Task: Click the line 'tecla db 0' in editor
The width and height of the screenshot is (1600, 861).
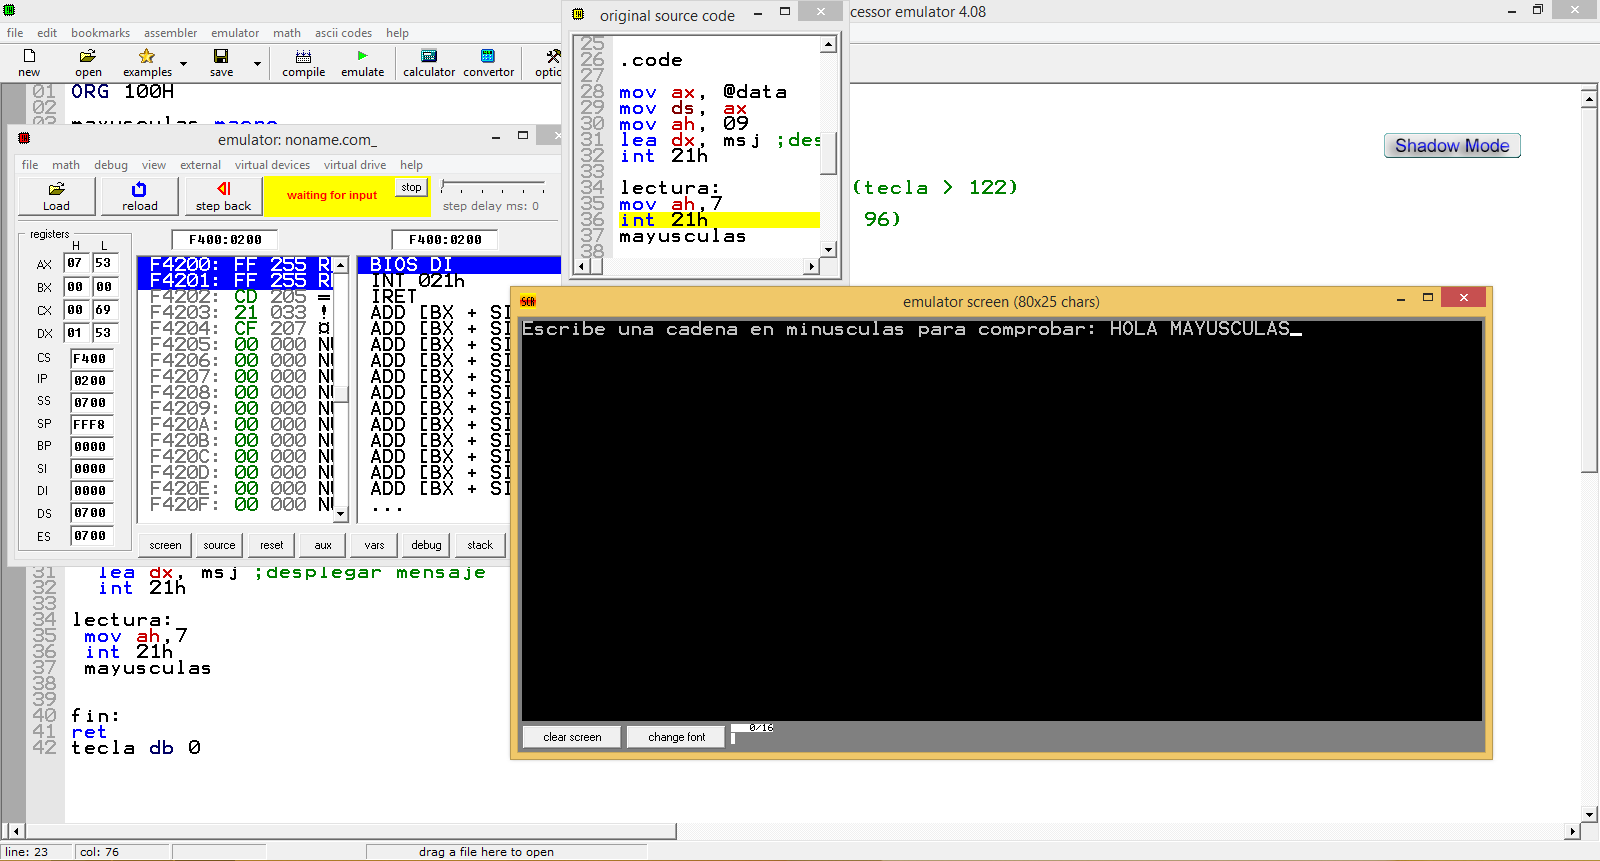Action: [x=136, y=748]
